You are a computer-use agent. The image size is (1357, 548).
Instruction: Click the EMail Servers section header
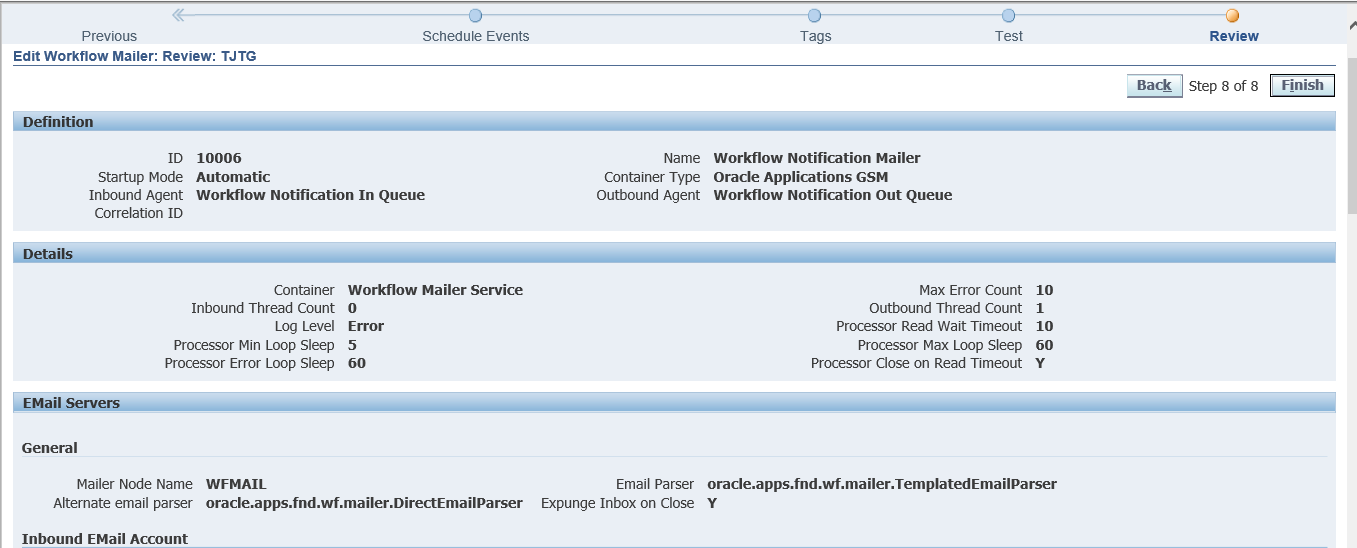tap(674, 403)
